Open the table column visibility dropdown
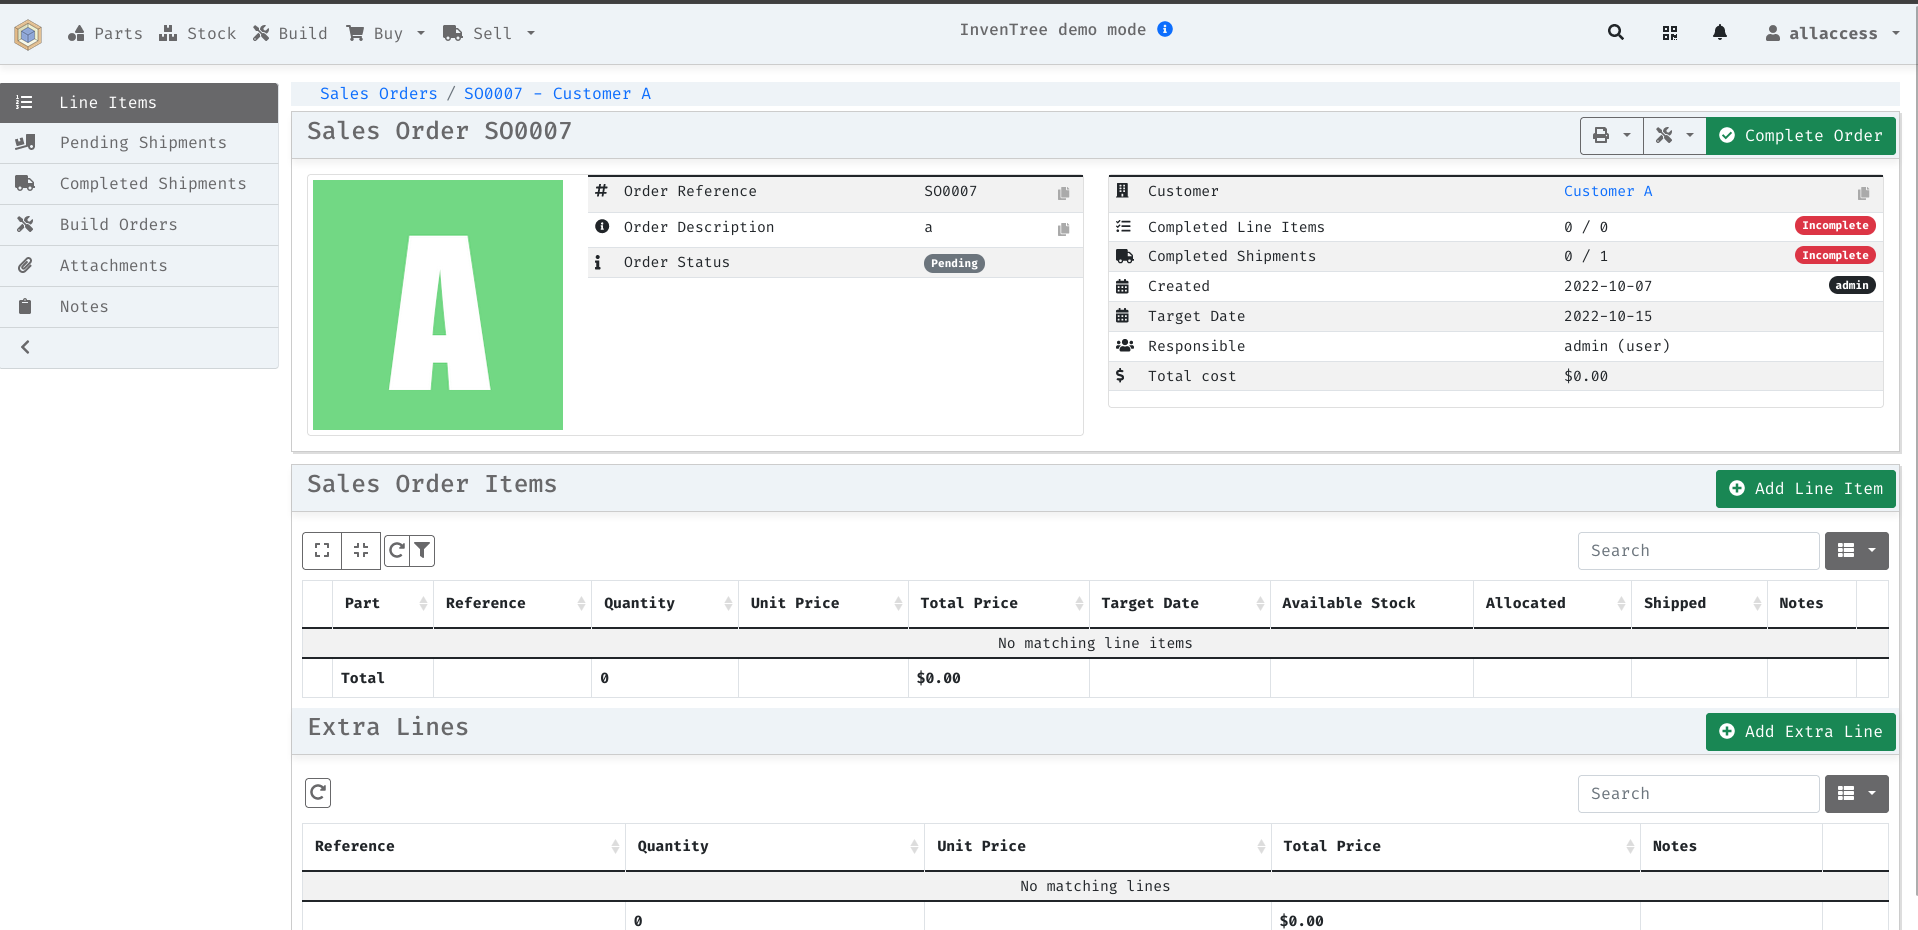 tap(1856, 550)
